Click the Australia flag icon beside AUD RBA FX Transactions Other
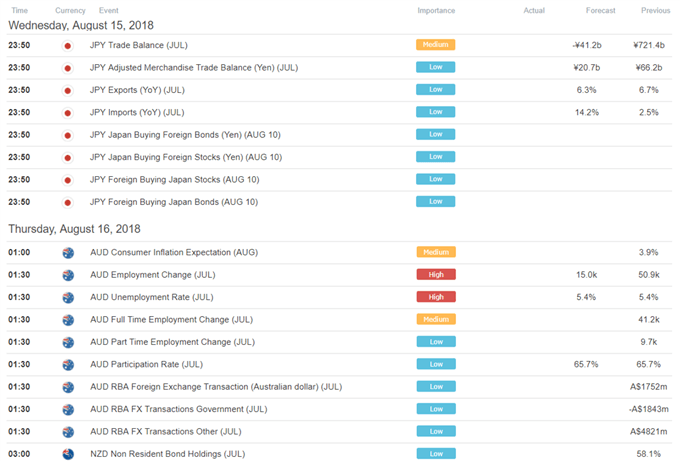The width and height of the screenshot is (680, 461). click(68, 432)
